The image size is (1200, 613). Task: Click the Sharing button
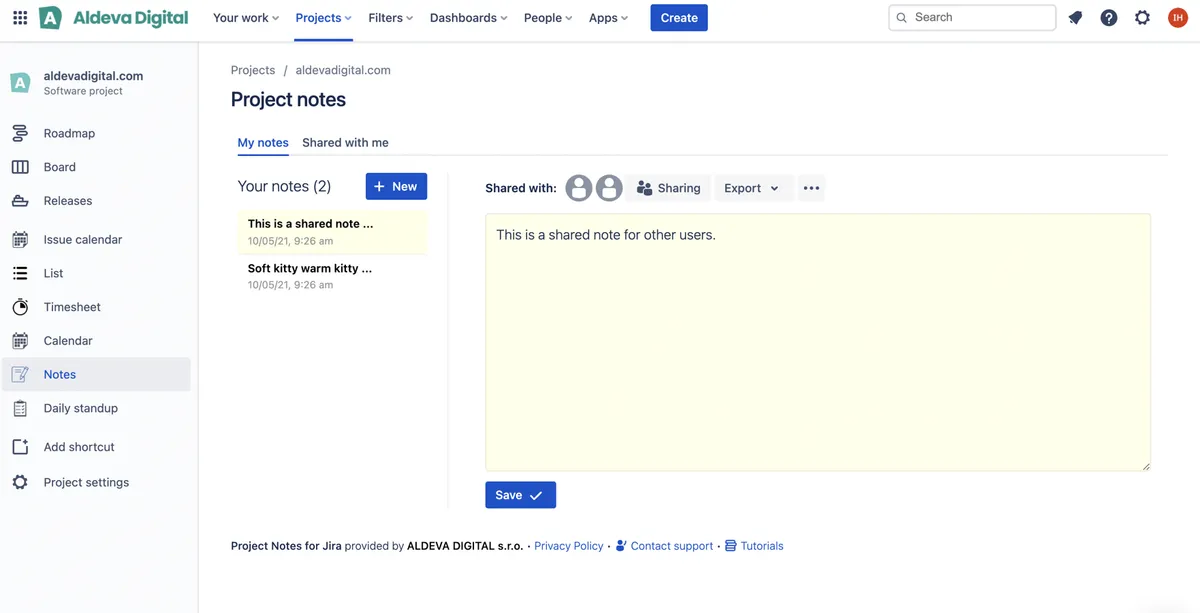[669, 188]
